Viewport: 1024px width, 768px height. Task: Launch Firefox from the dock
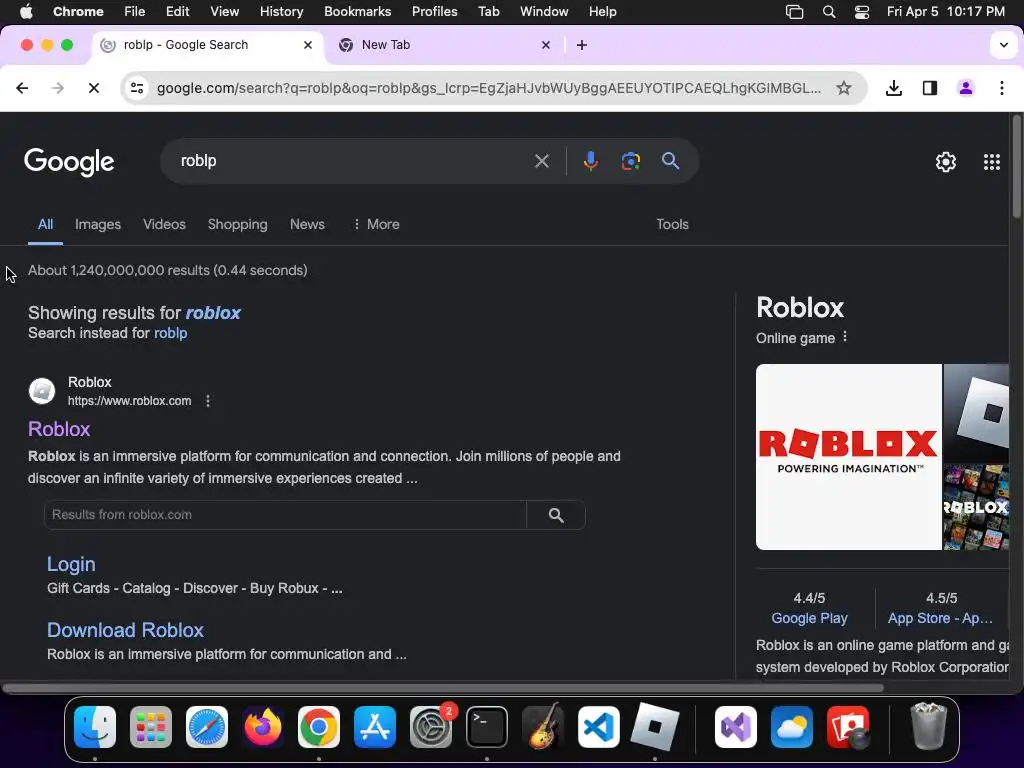263,727
